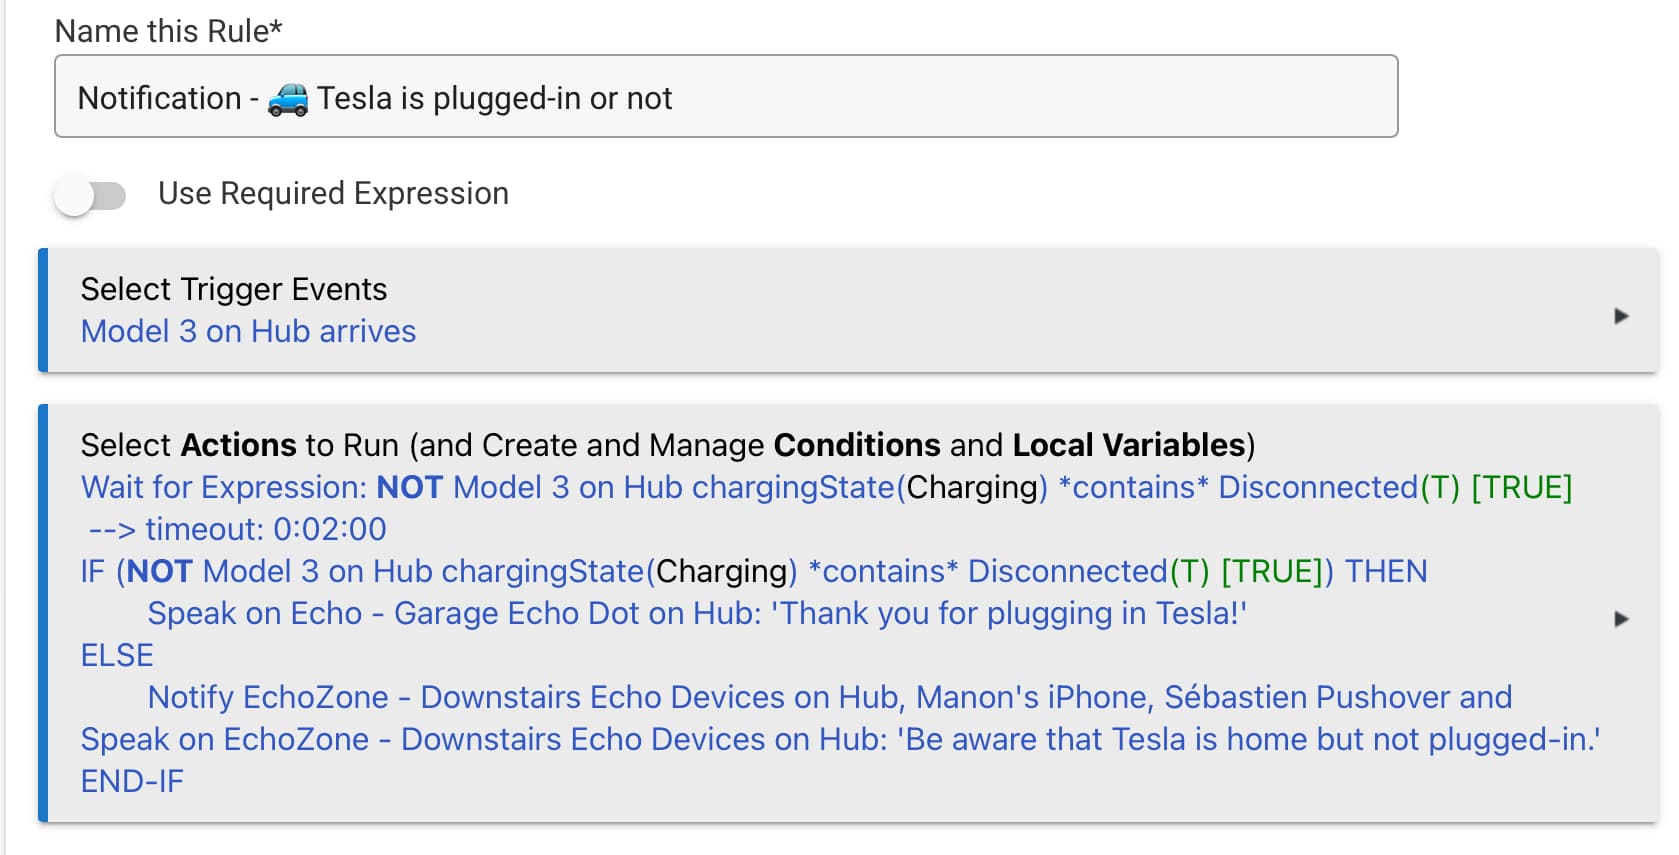The image size is (1679, 855).
Task: Open the Notify EchoZone Downstairs Echo Devices action
Action: pos(830,697)
